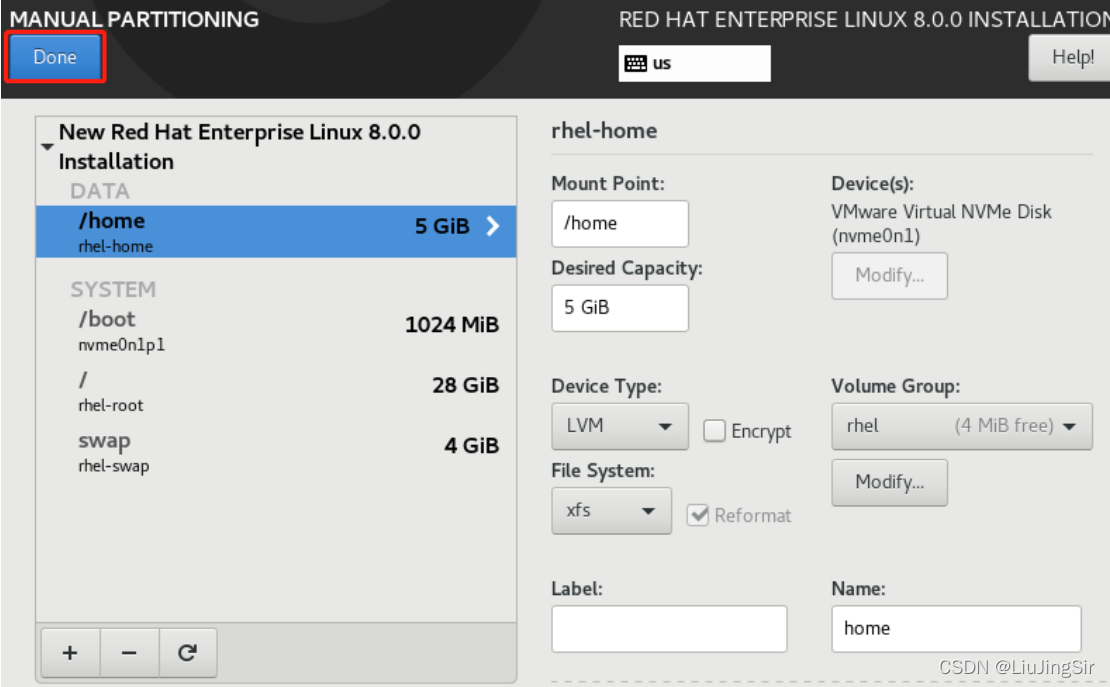The image size is (1110, 687).
Task: Reload storage configuration with refresh icon
Action: [187, 653]
